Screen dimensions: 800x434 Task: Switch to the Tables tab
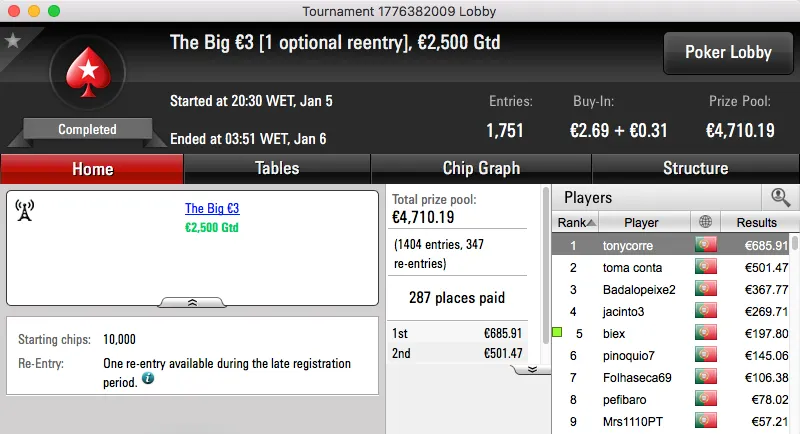[277, 168]
